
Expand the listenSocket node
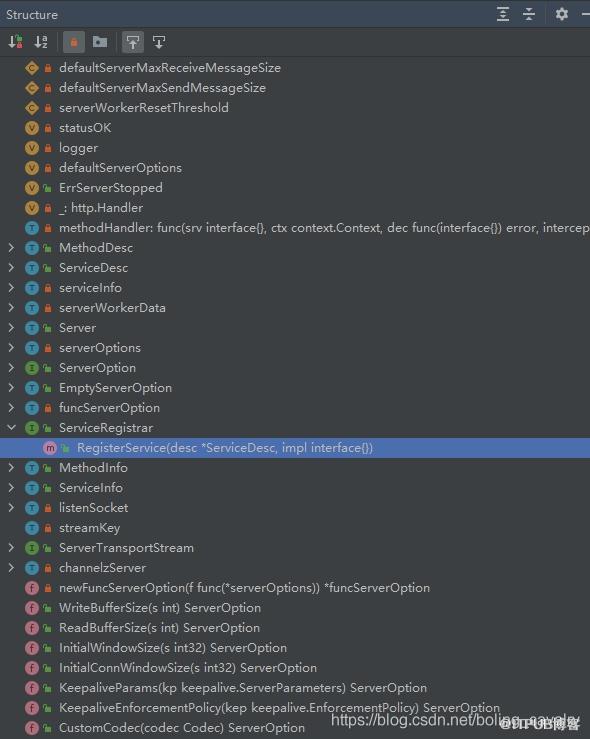coord(11,508)
